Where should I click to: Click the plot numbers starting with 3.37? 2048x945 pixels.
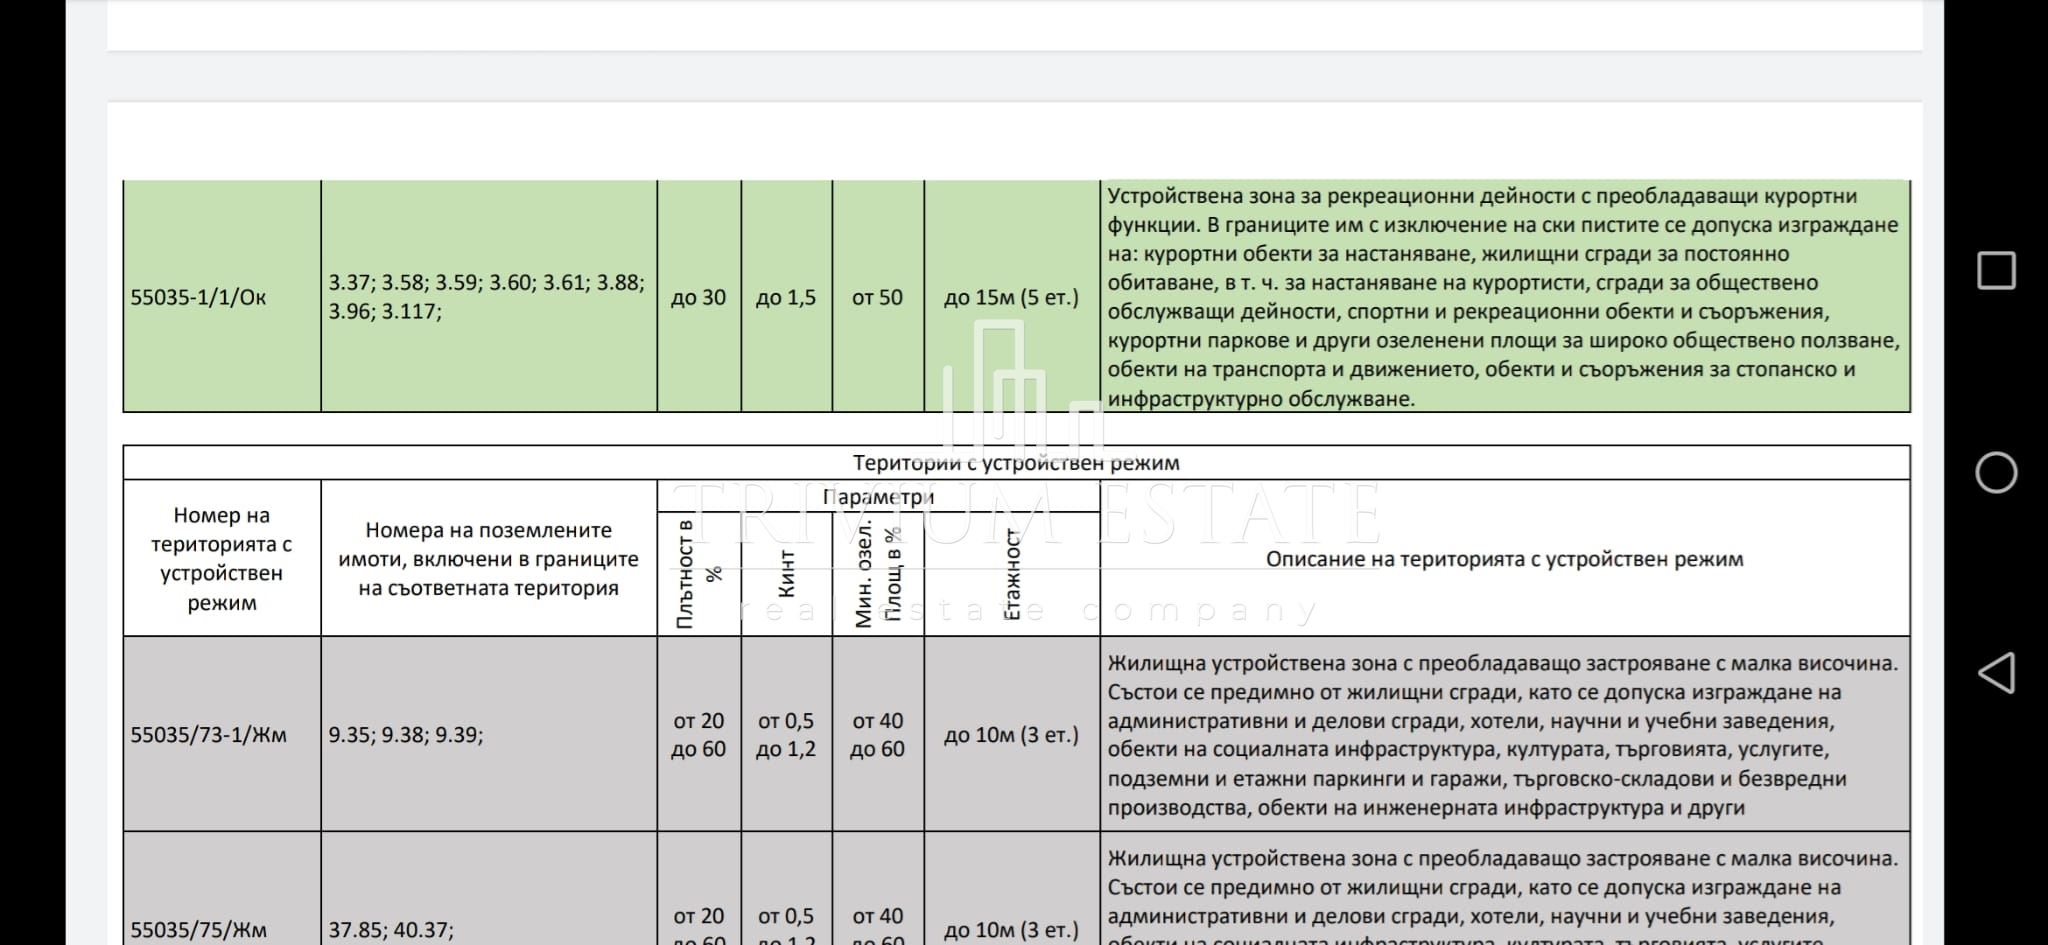(x=486, y=297)
